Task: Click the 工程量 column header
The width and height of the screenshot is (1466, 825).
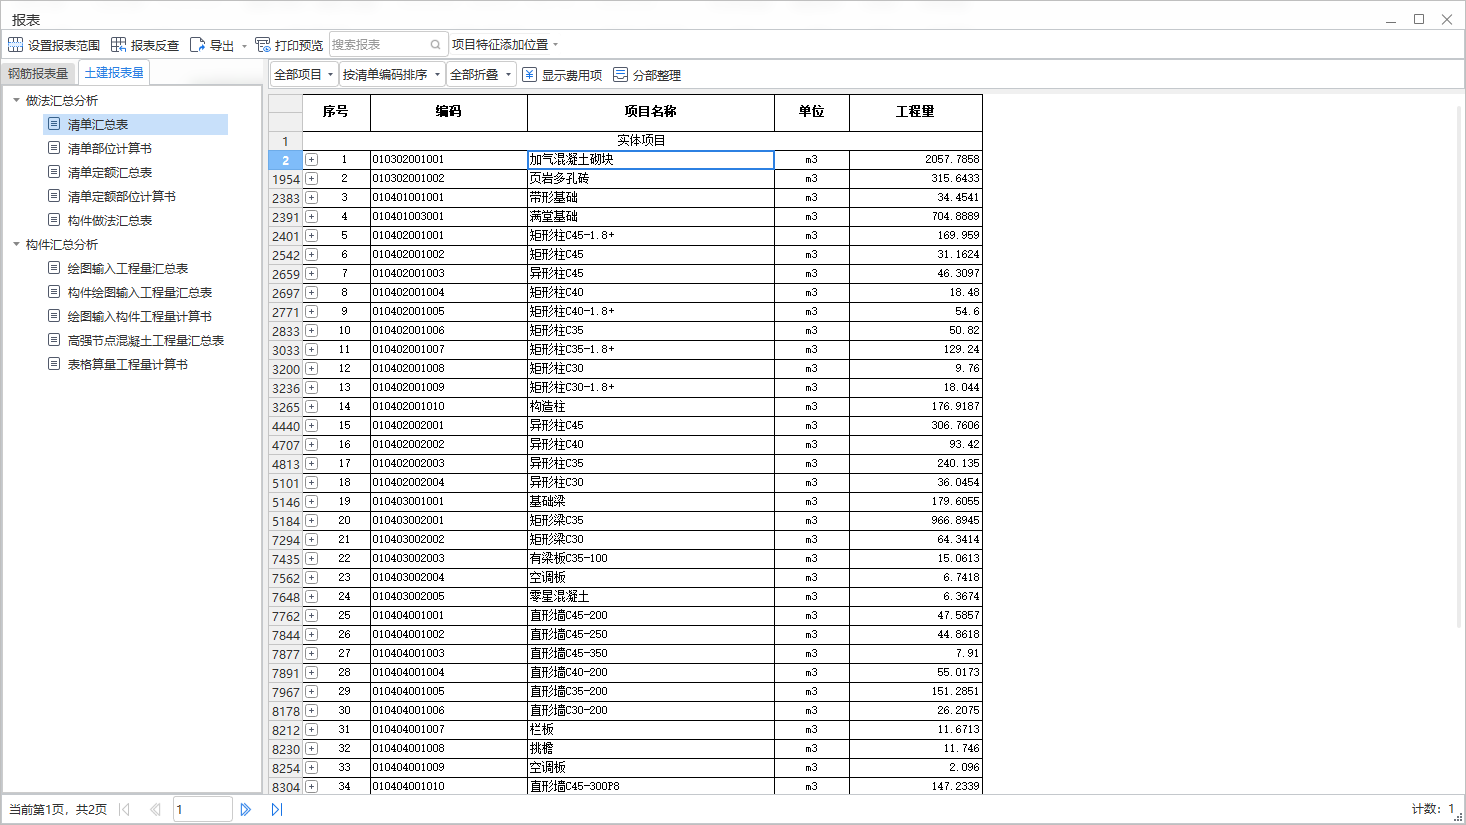Action: (x=916, y=112)
